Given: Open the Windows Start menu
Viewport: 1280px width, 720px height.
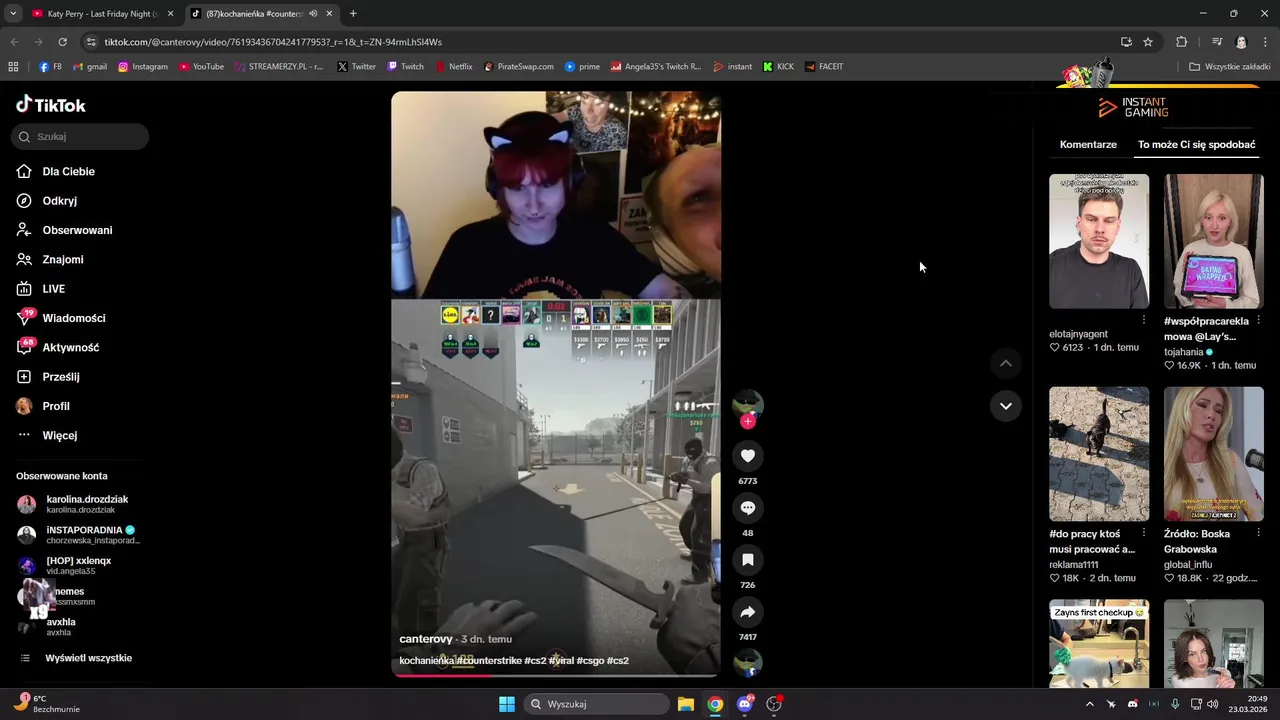Looking at the screenshot, I should point(507,704).
